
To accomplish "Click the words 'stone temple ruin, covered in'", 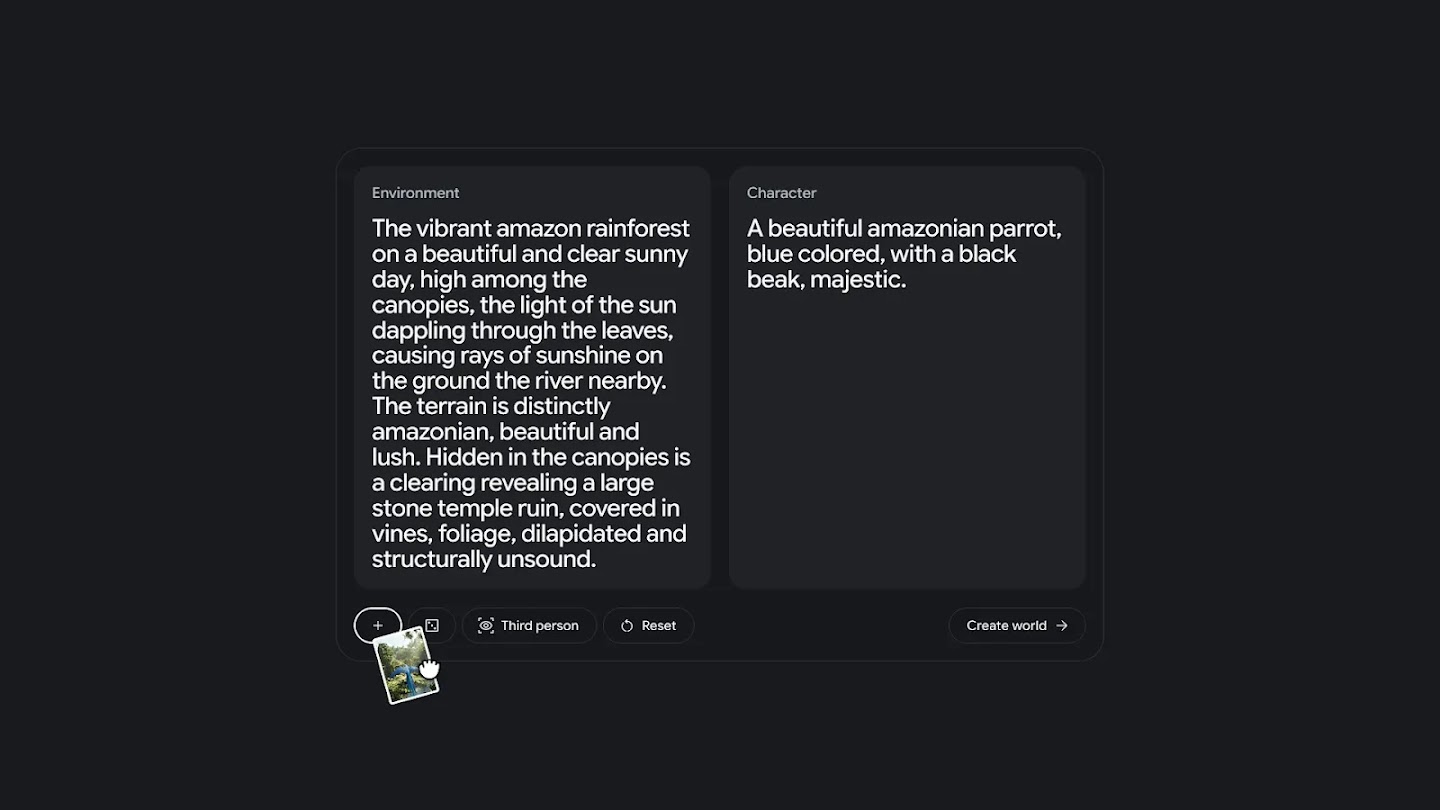I will tap(525, 508).
